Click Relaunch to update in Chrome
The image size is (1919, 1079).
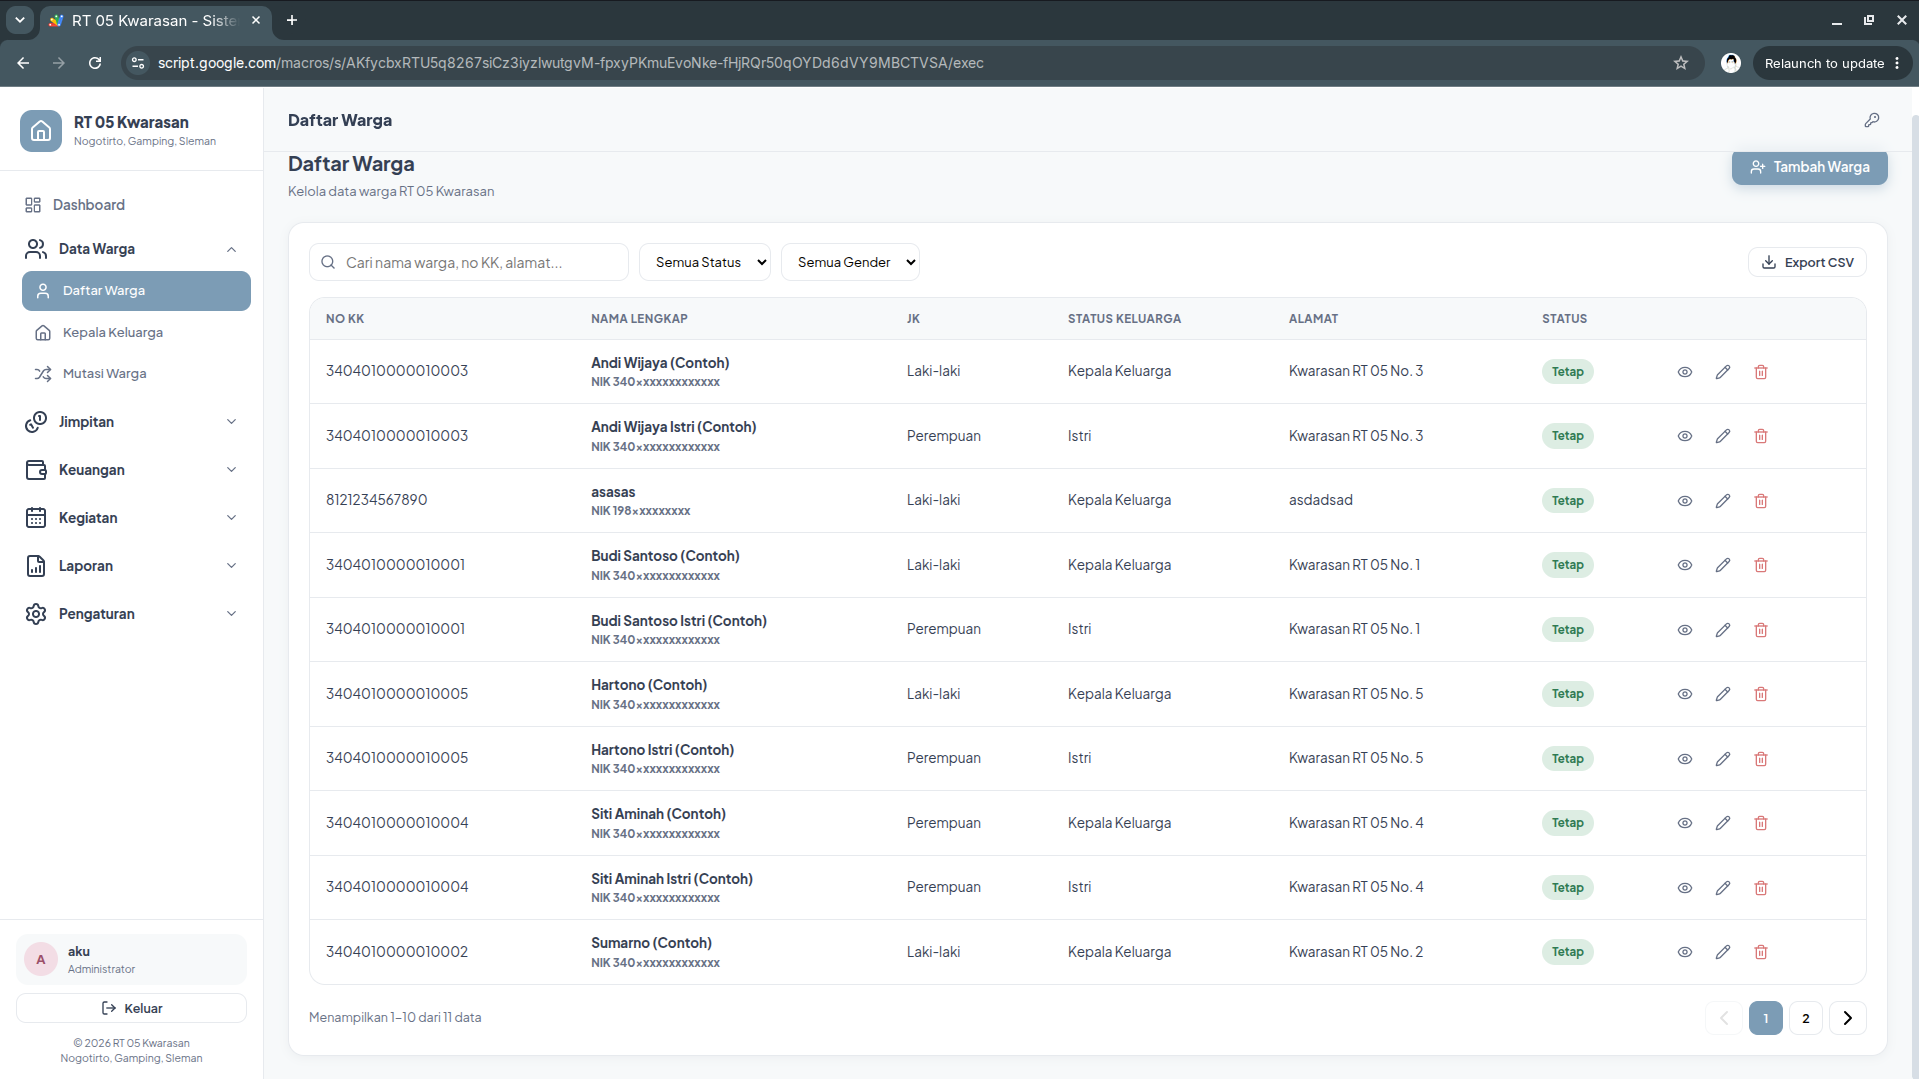pos(1832,63)
